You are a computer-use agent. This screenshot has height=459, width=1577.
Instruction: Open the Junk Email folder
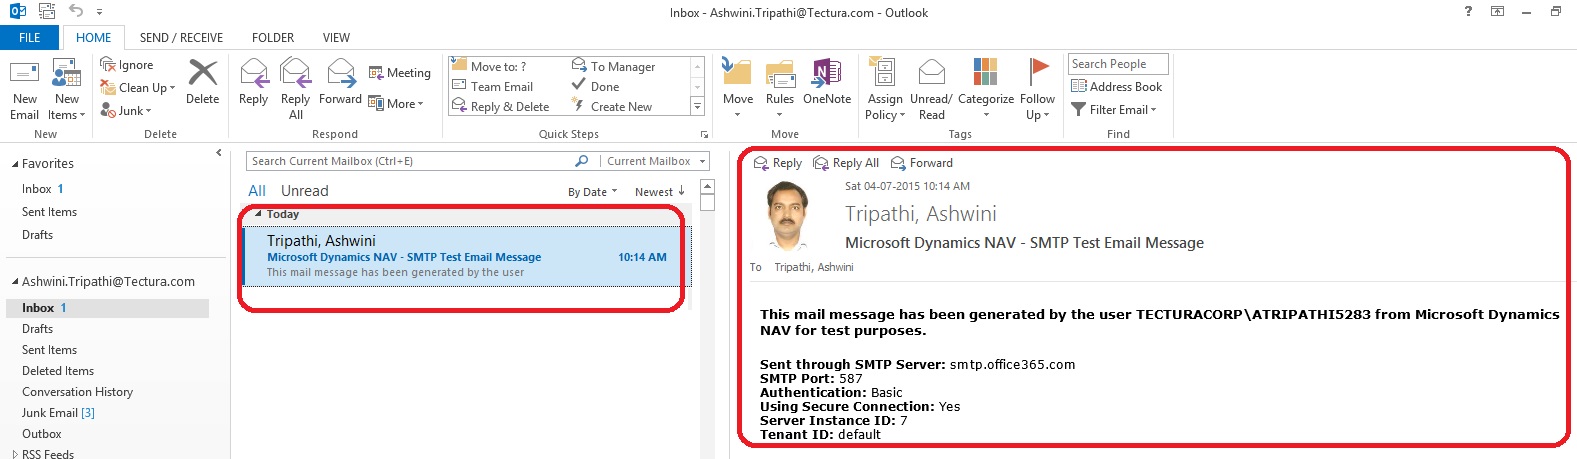click(58, 413)
